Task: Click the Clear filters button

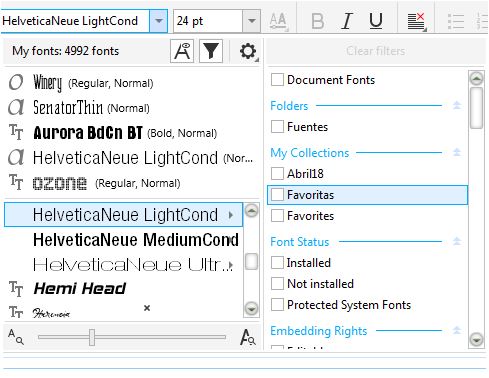Action: (x=375, y=51)
